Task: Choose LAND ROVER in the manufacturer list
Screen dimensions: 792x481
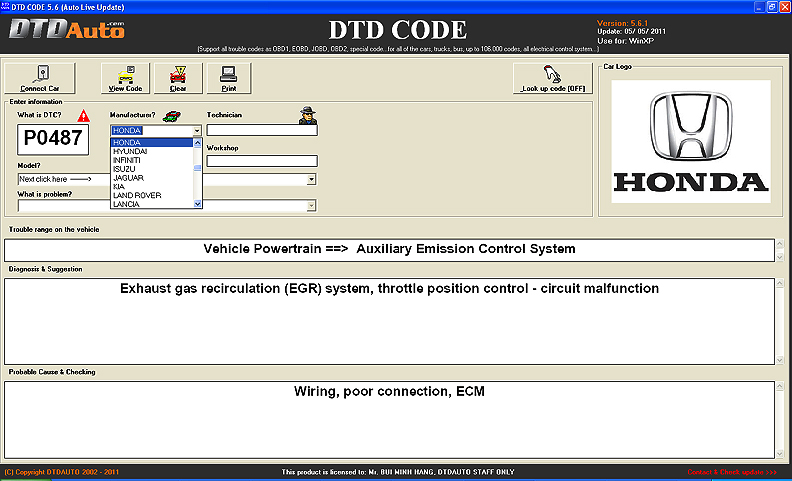Action: (152, 195)
